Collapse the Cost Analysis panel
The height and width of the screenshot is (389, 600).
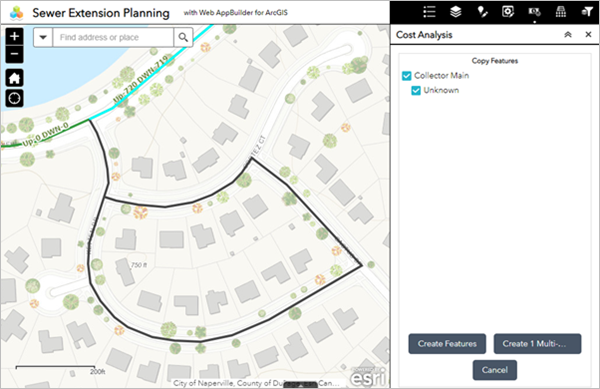pos(568,35)
